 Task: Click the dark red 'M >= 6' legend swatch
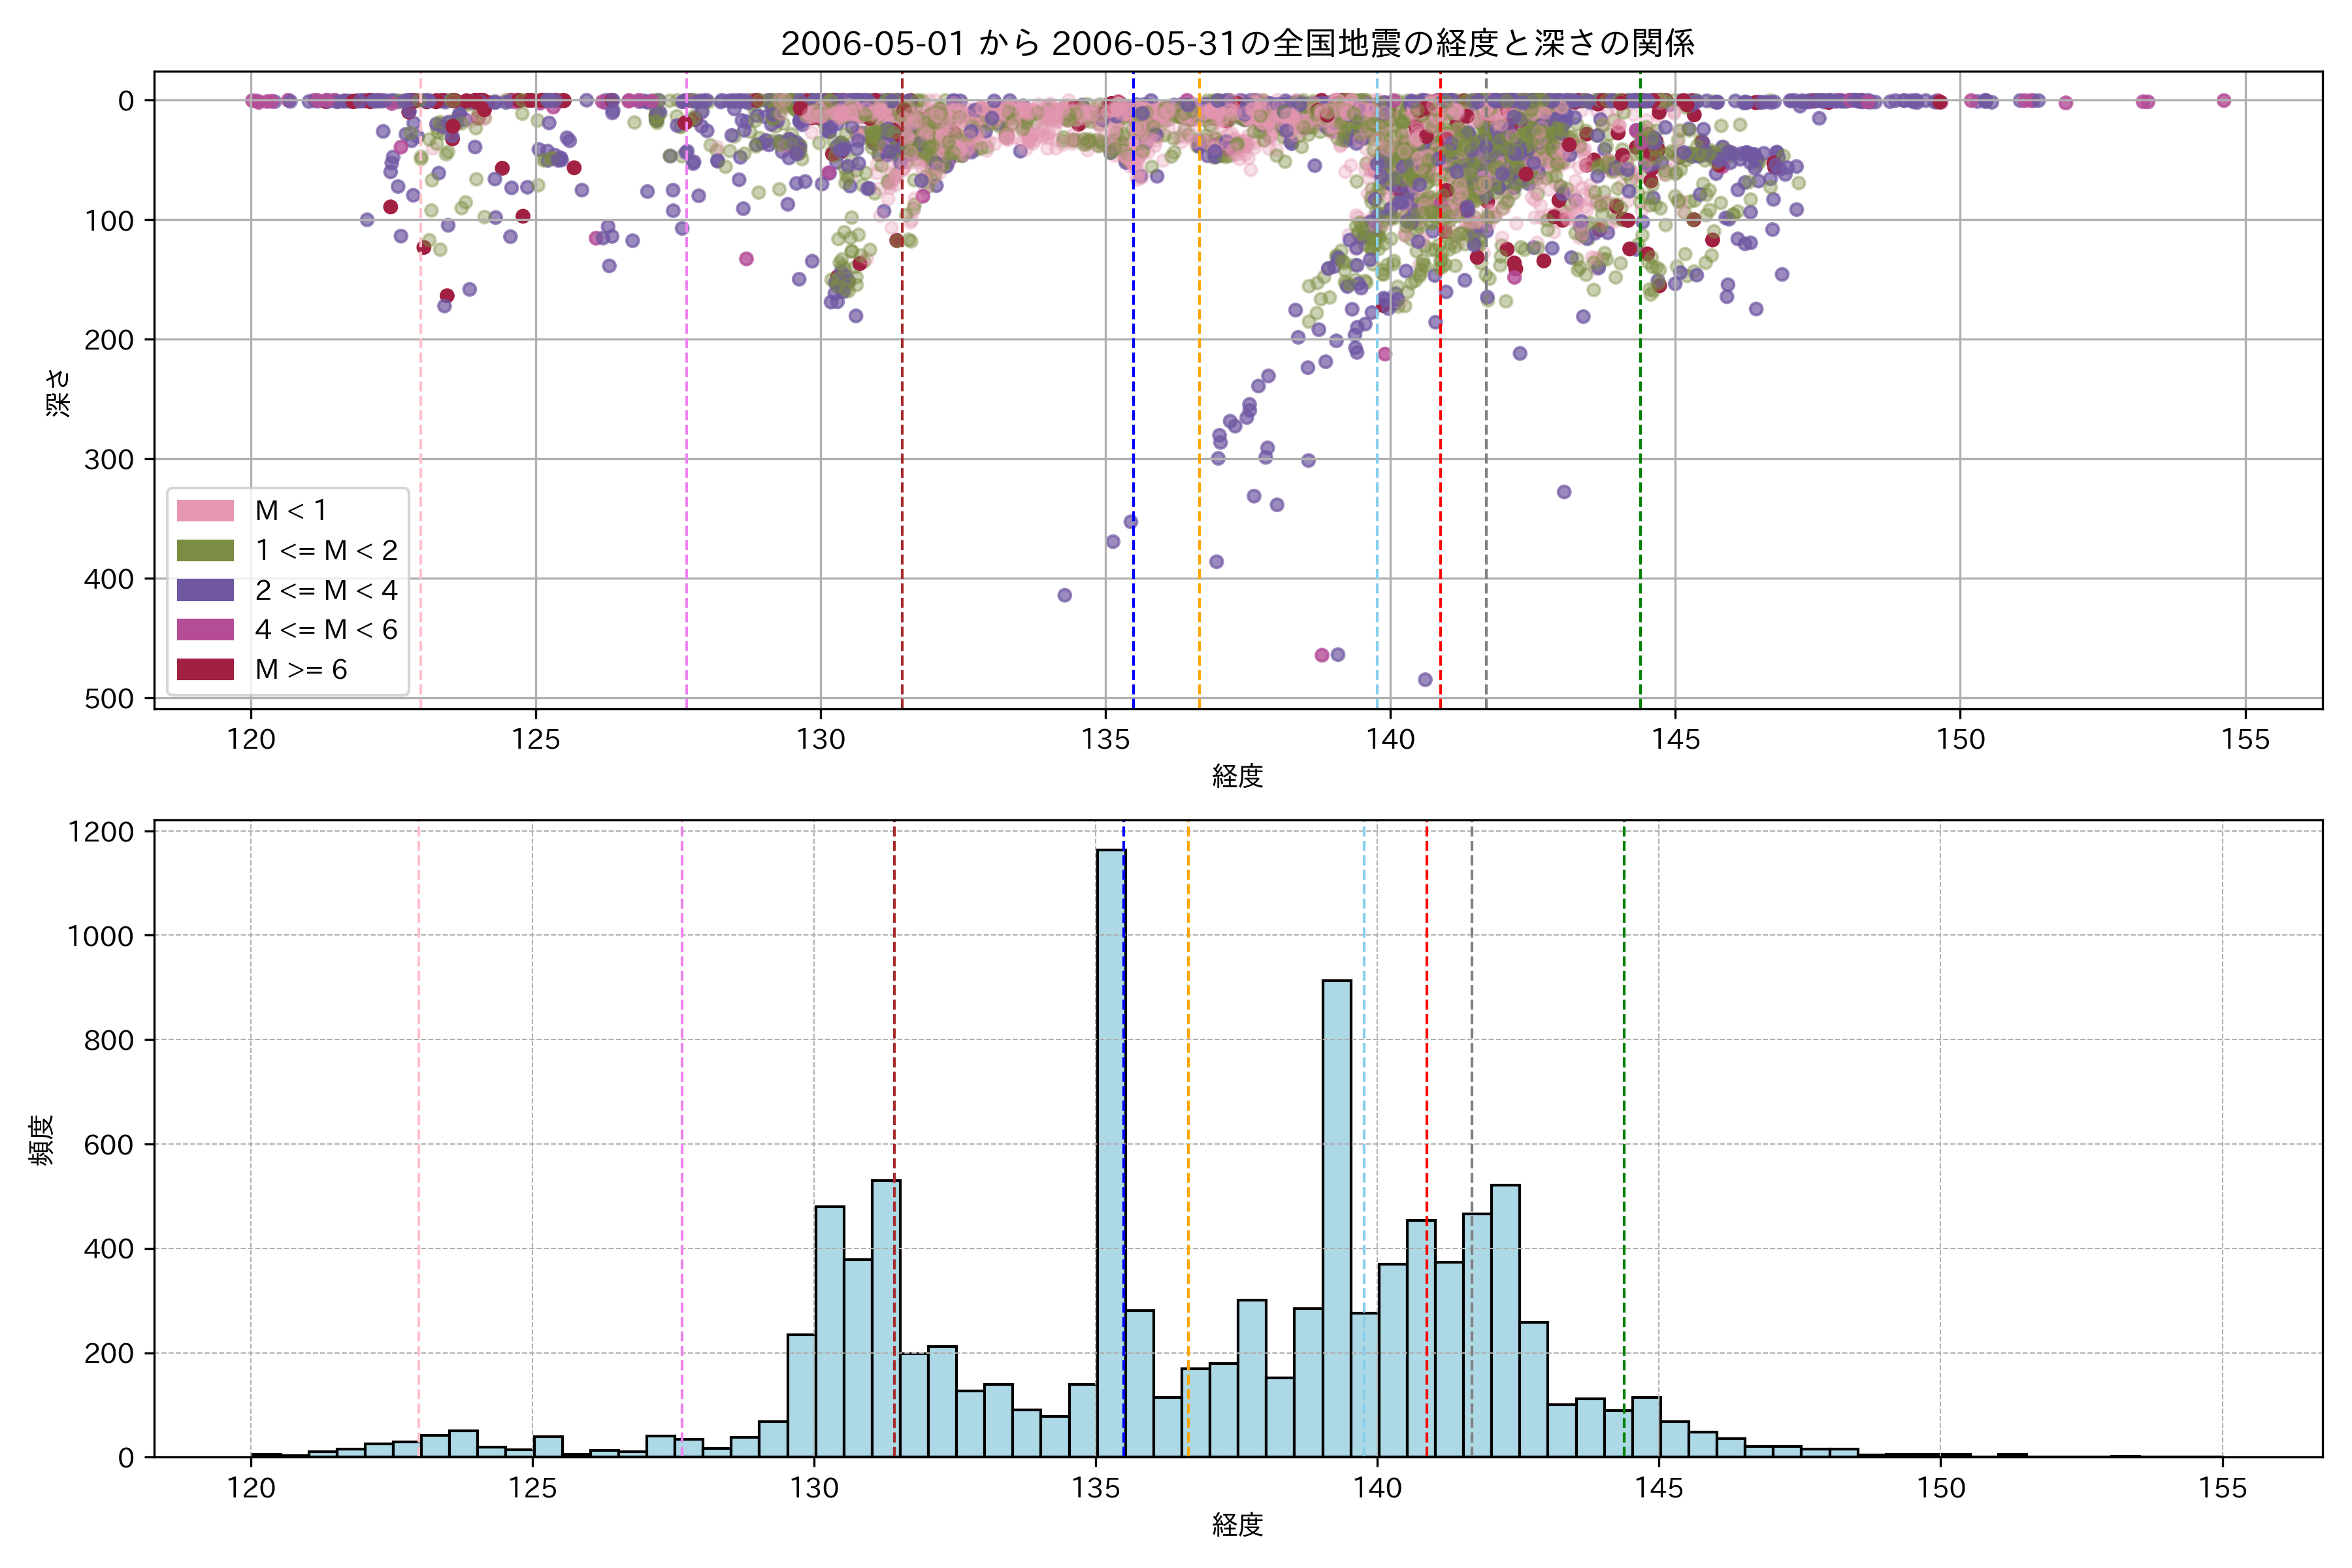pos(205,670)
